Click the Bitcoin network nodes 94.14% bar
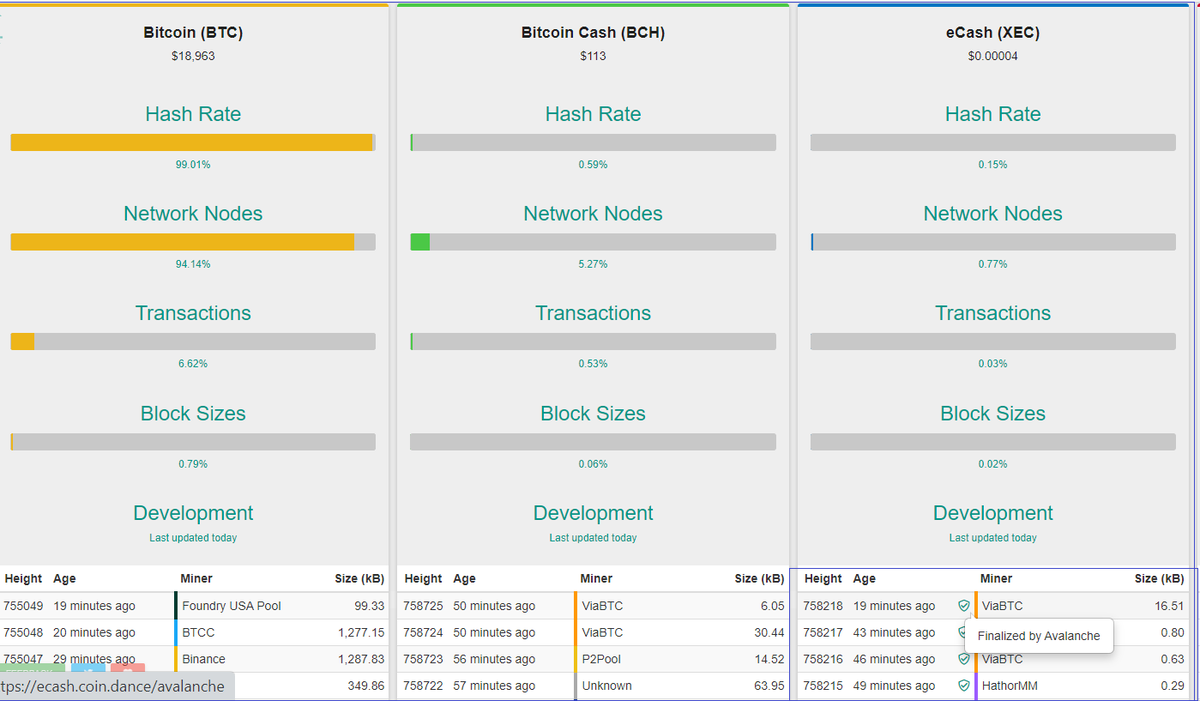 pos(193,242)
